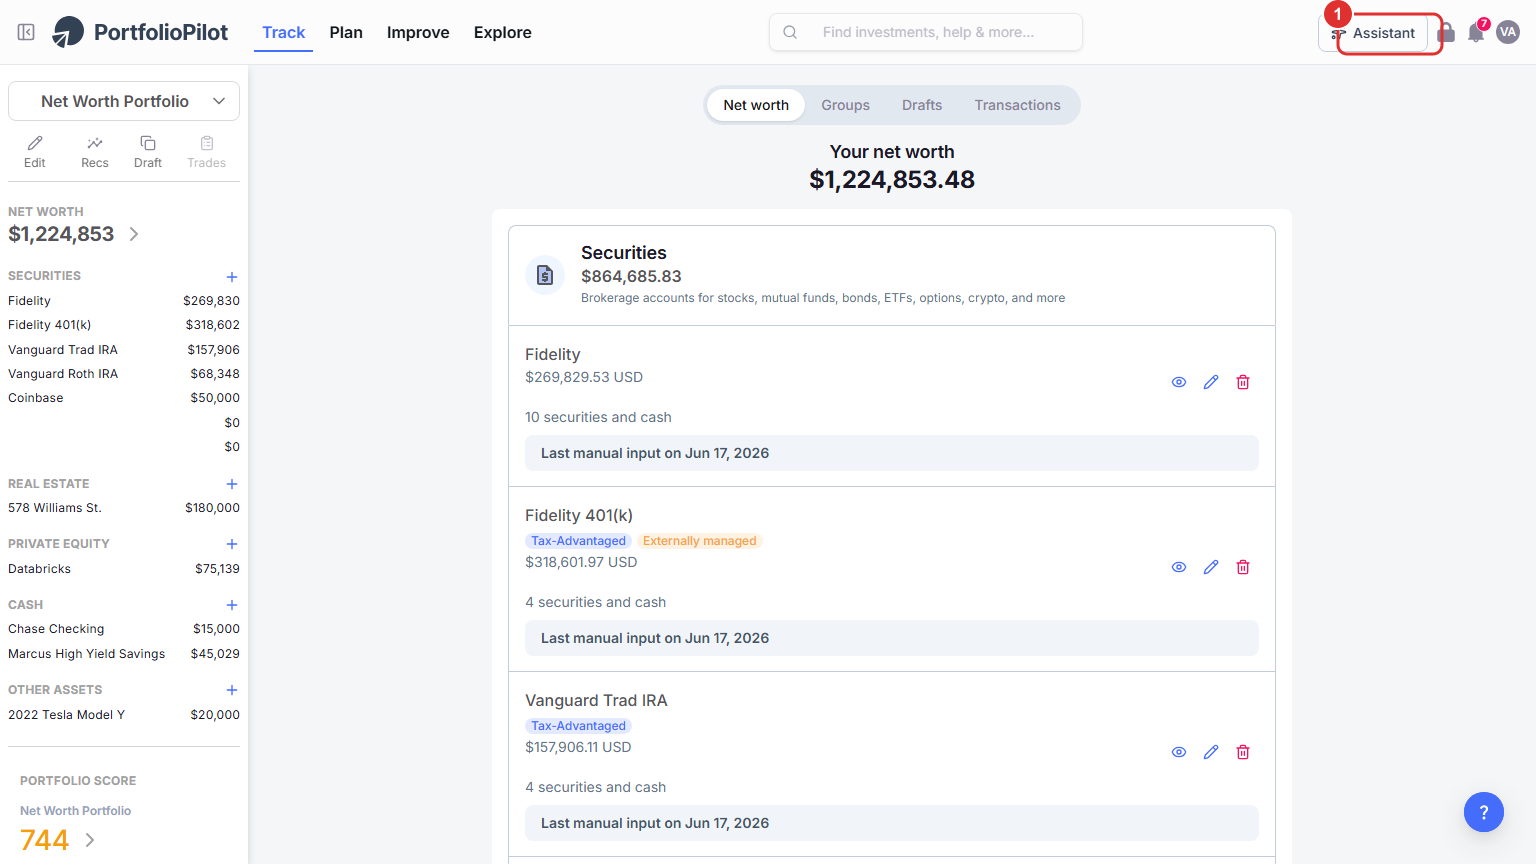Add an Other Assets item with plus
This screenshot has height=864, width=1536.
click(x=232, y=690)
